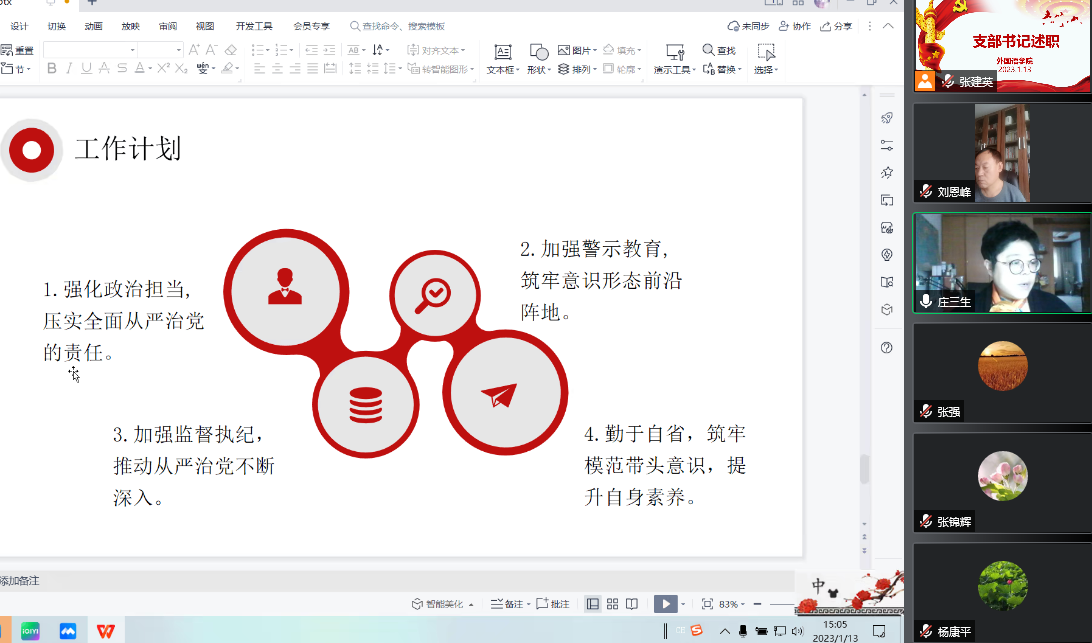Click the 查找 find tool
Viewport: 1092px width, 643px height.
(x=719, y=50)
